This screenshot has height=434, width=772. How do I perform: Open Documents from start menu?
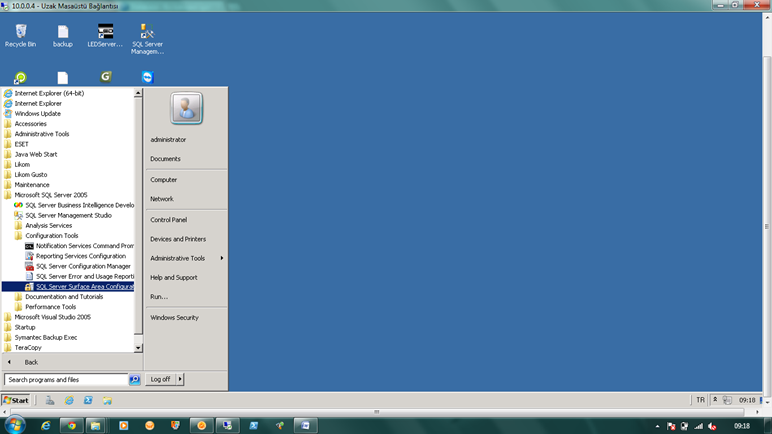click(x=165, y=159)
